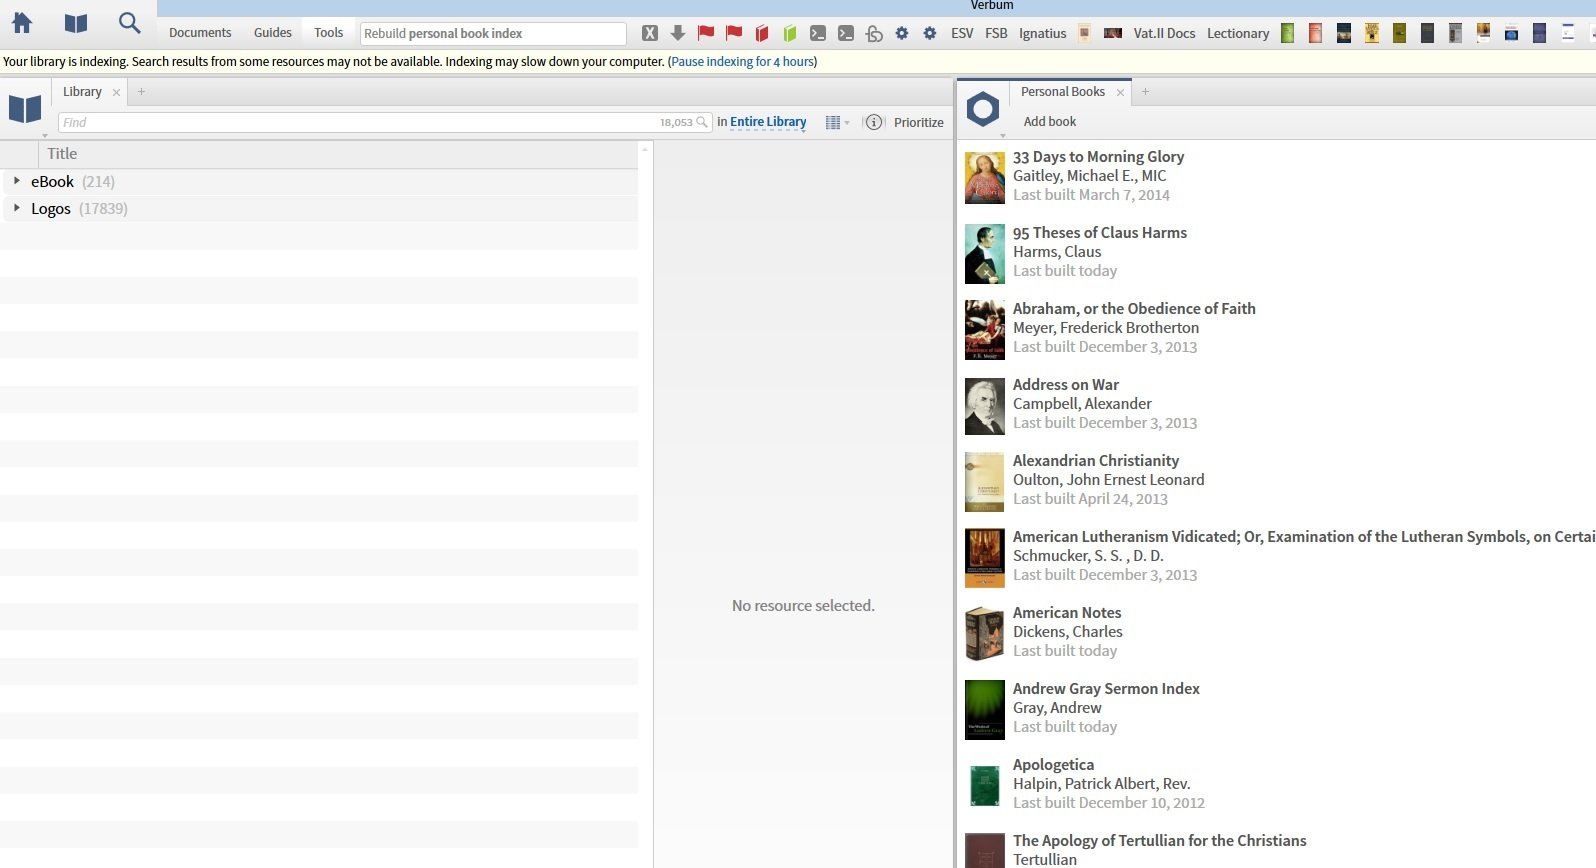Screen dimensions: 1596x868
Task: Select American Notes cover thumbnail
Action: [984, 634]
